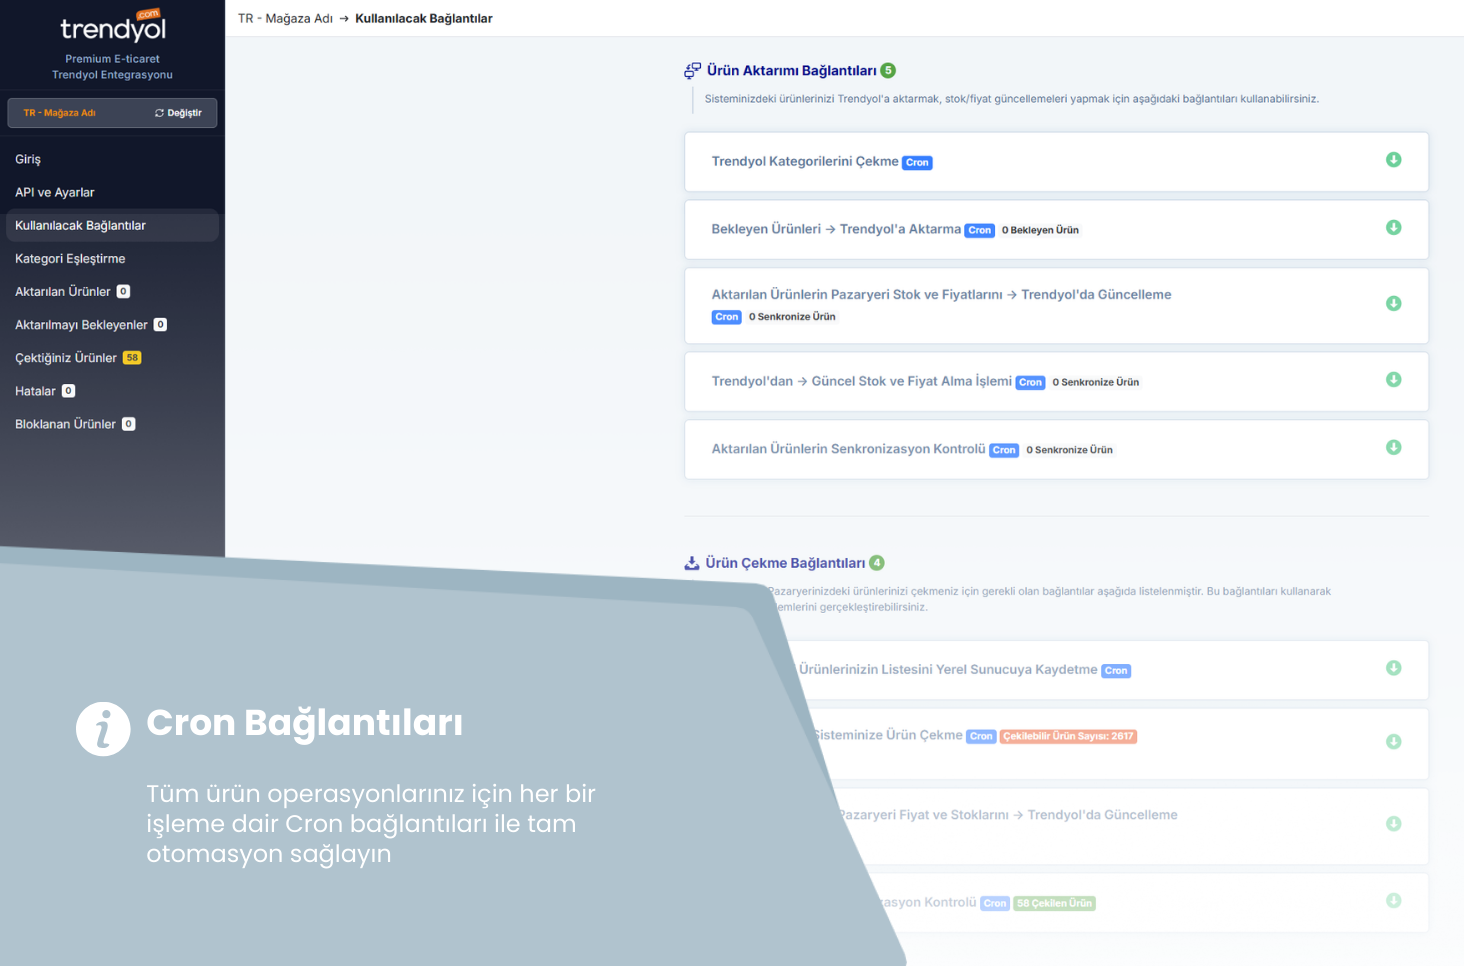Screen dimensions: 1464x966
Task: Click the Cron badge beside Trendyol Kategorilerini Çekme
Action: (x=917, y=163)
